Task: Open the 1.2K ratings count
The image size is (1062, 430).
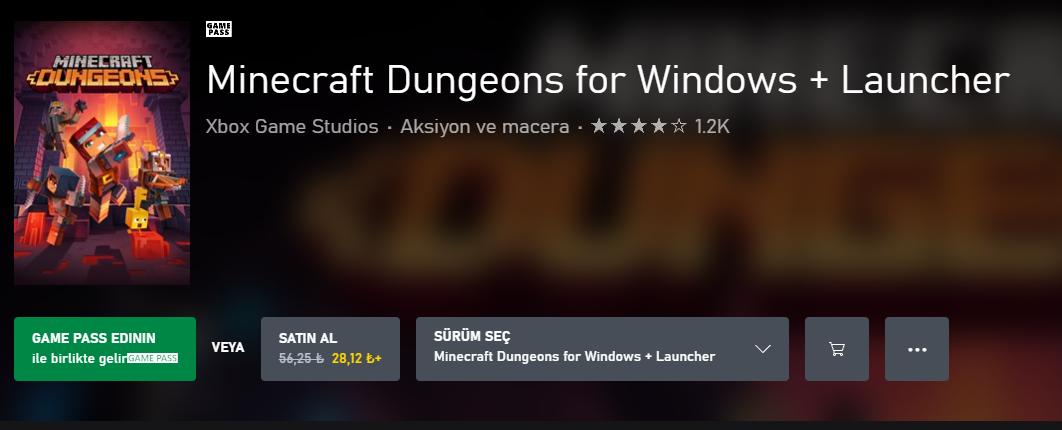Action: pyautogui.click(x=712, y=126)
